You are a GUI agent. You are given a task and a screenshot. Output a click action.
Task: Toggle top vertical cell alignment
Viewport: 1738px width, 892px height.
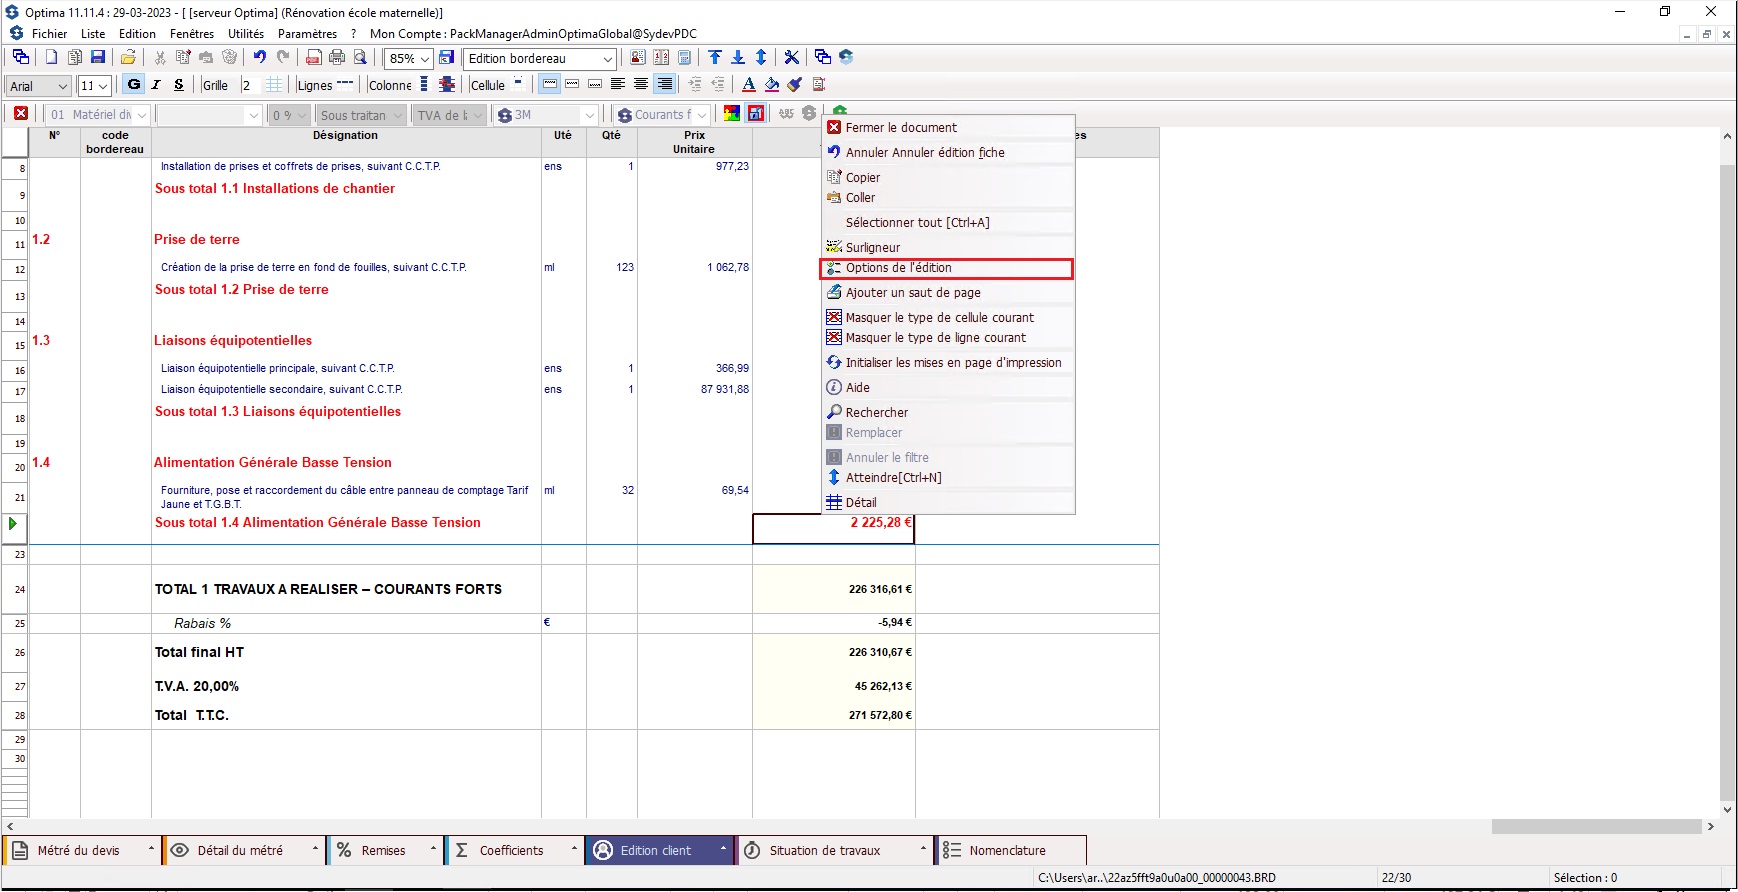tap(550, 85)
